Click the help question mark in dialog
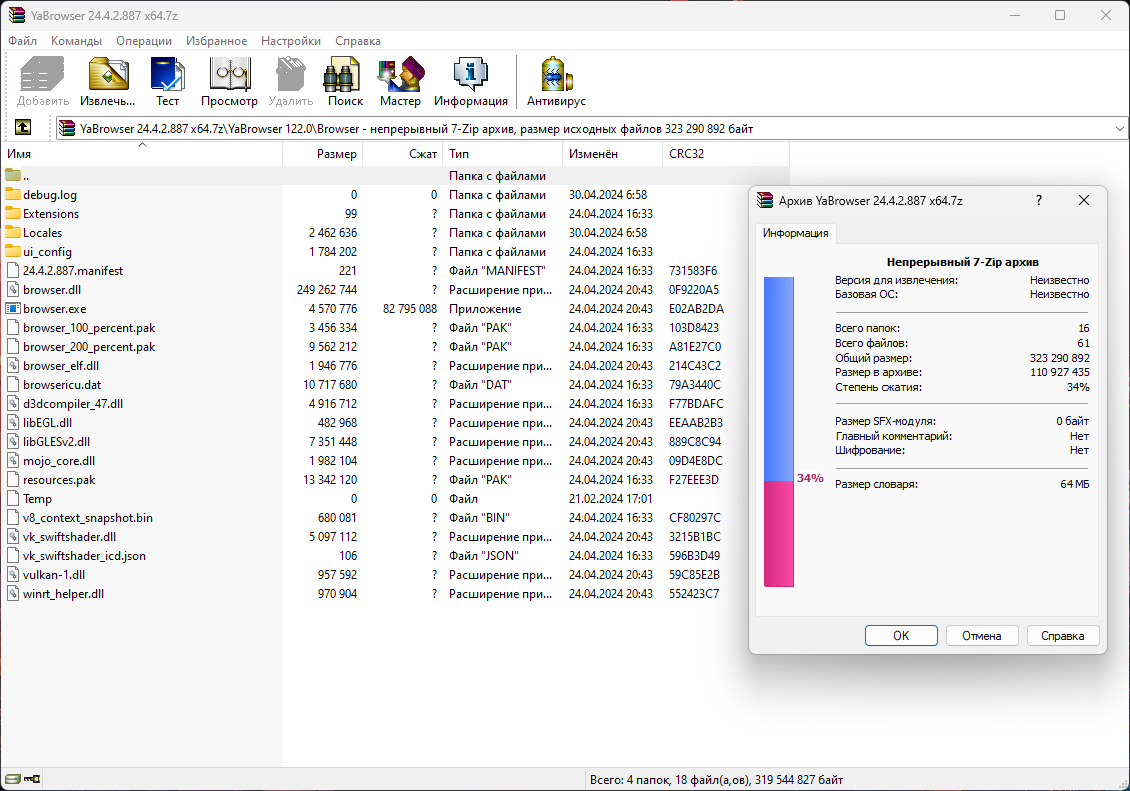Screen dimensions: 1130x791 click(x=1038, y=200)
